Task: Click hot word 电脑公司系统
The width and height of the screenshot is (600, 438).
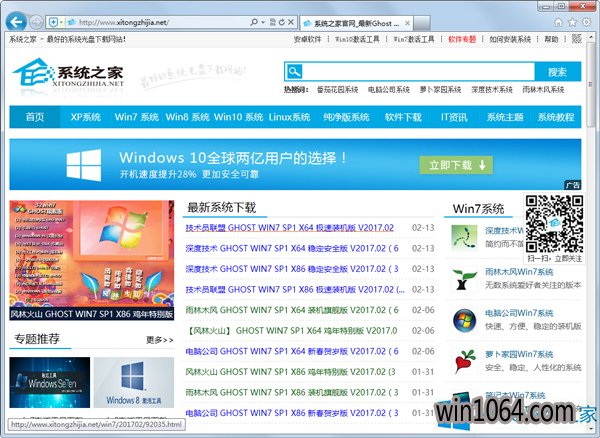Action: pos(388,90)
